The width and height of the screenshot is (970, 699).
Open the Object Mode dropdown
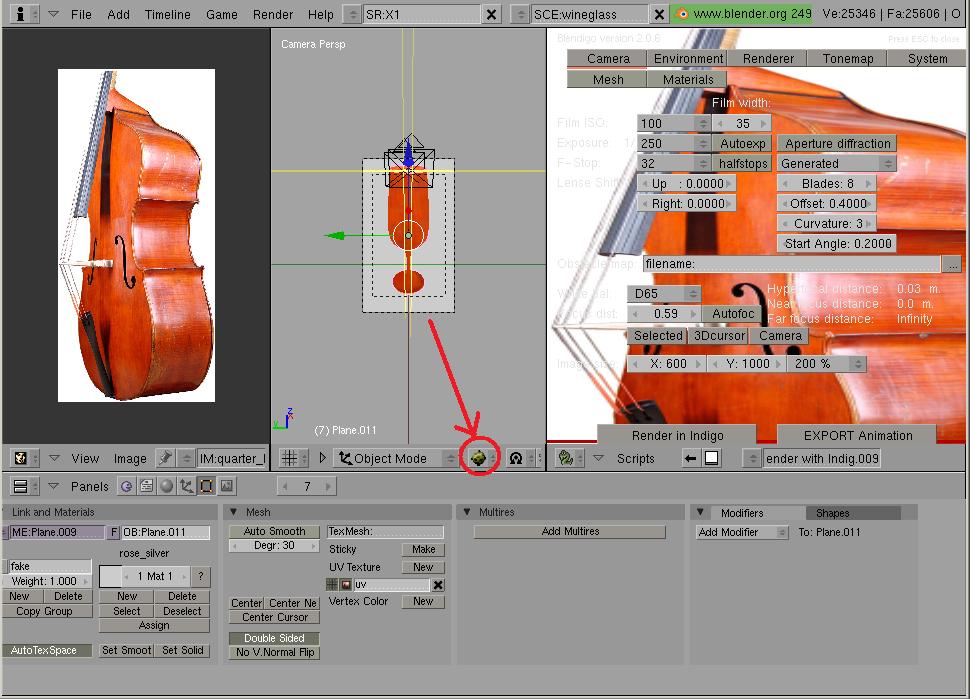[x=397, y=458]
